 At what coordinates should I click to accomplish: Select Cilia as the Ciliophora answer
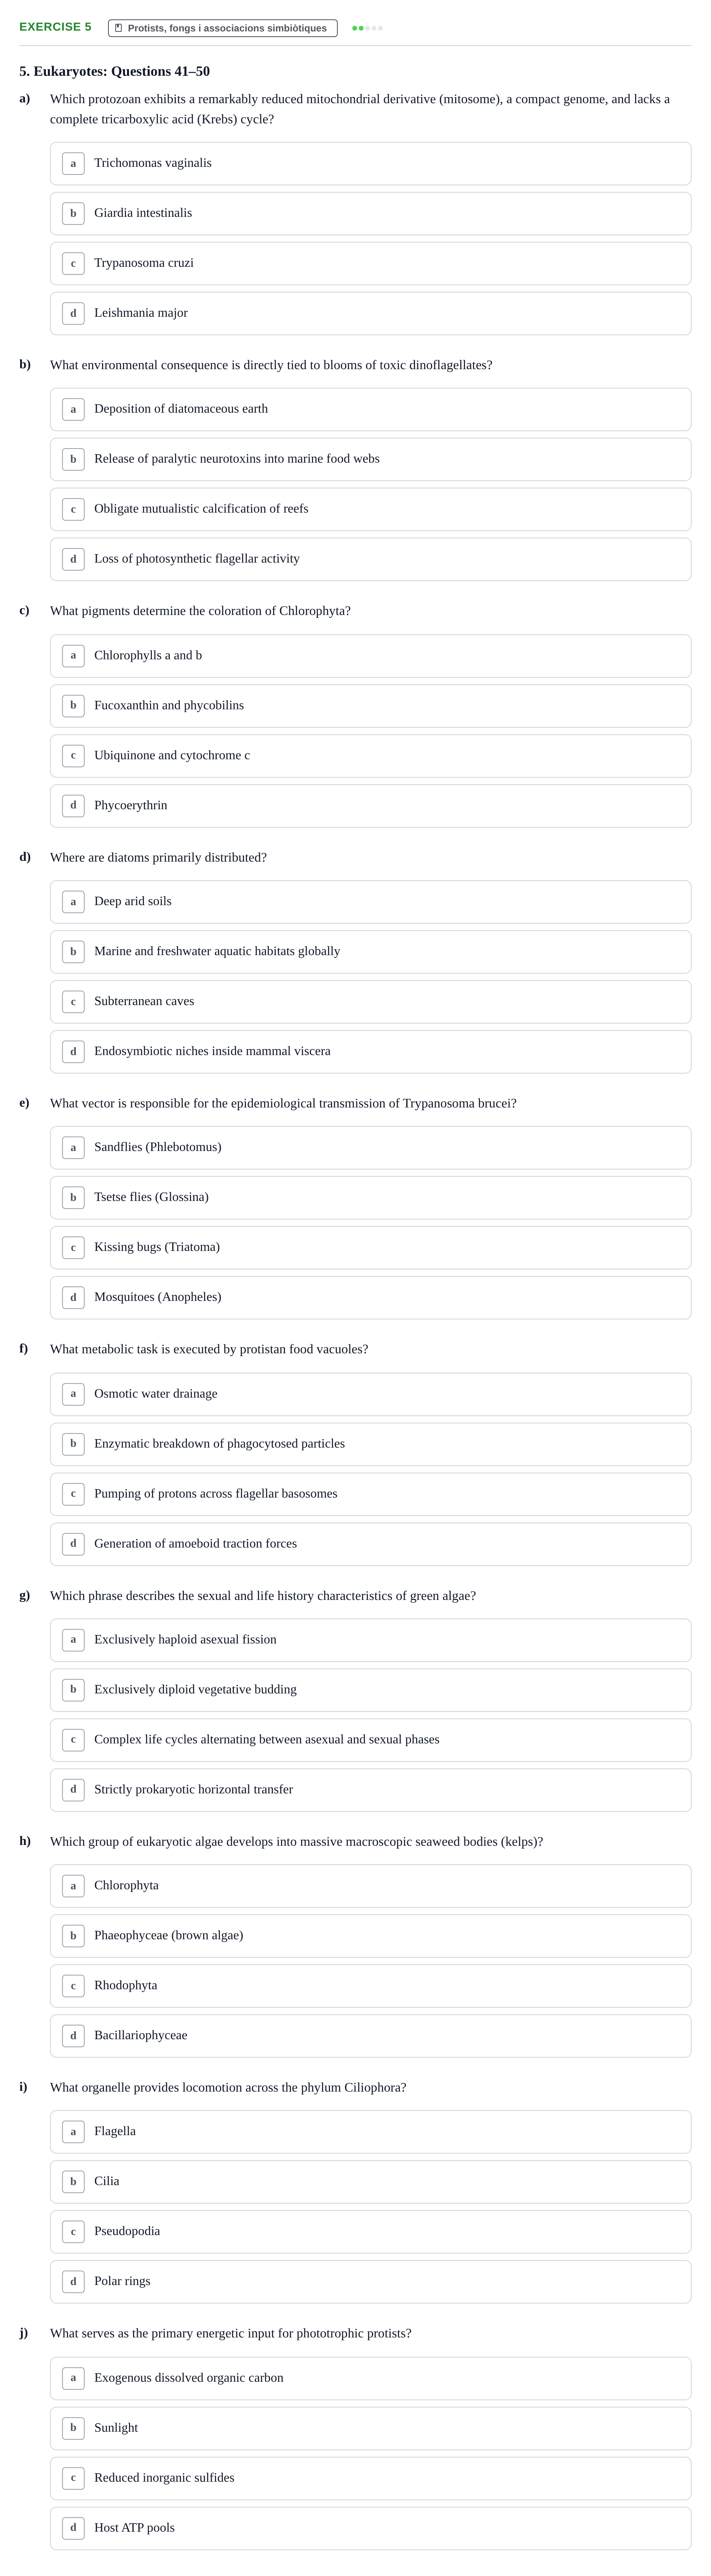(370, 2182)
